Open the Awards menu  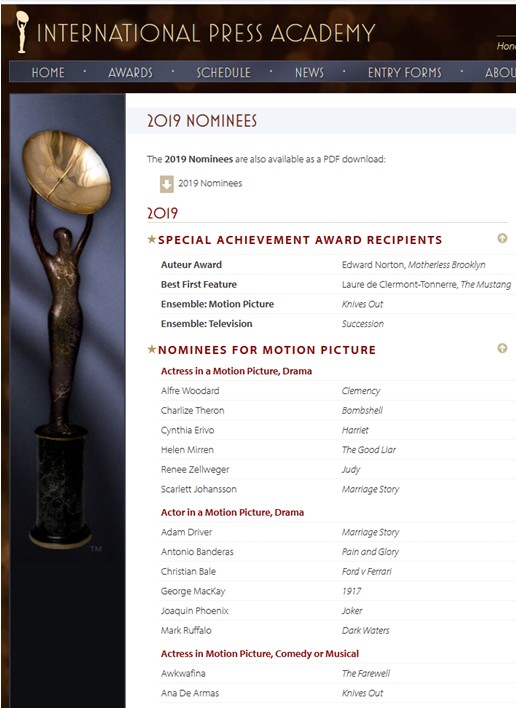pyautogui.click(x=130, y=72)
